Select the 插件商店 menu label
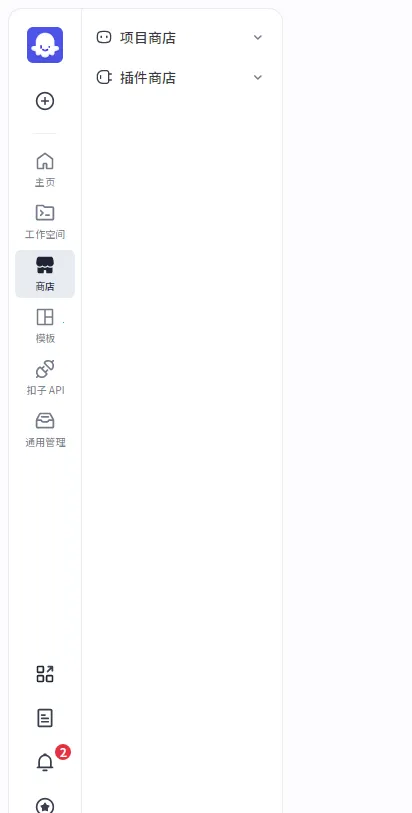This screenshot has height=813, width=412. coord(148,78)
